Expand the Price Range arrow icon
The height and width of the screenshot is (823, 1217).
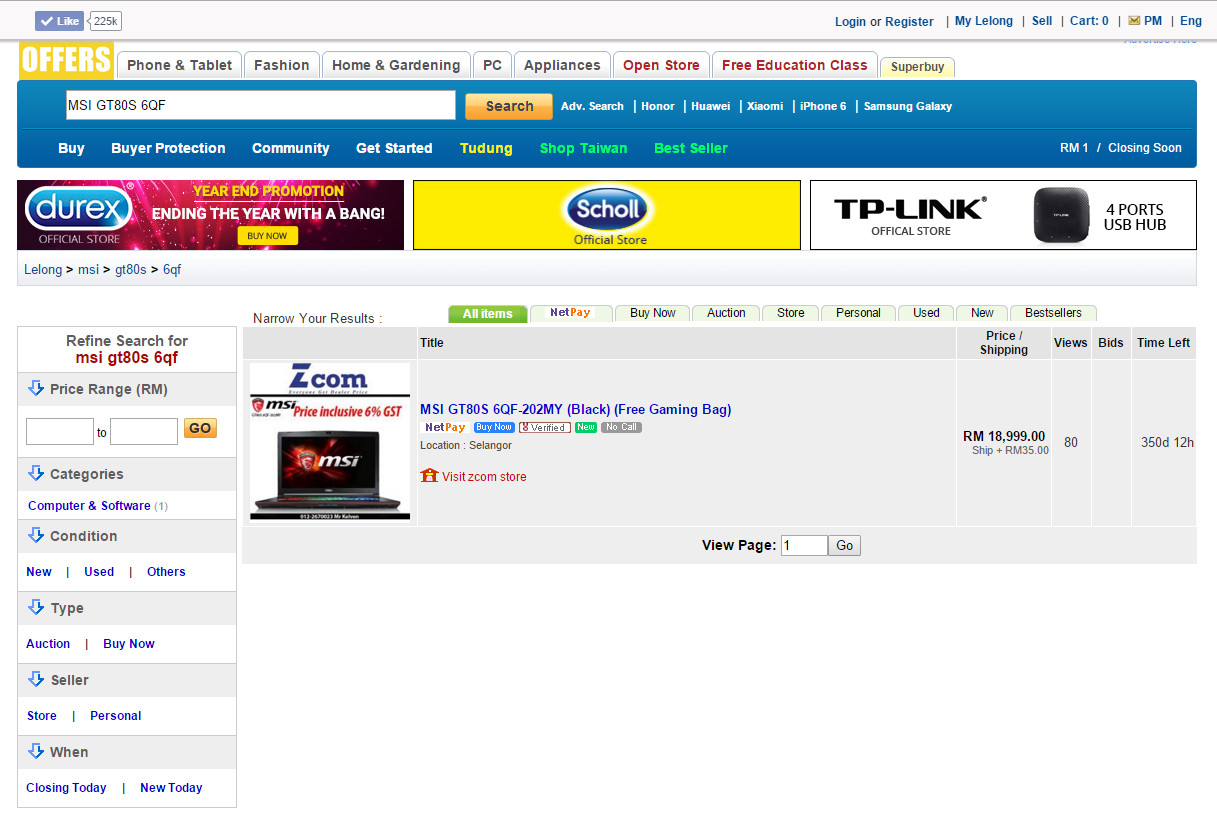point(36,389)
